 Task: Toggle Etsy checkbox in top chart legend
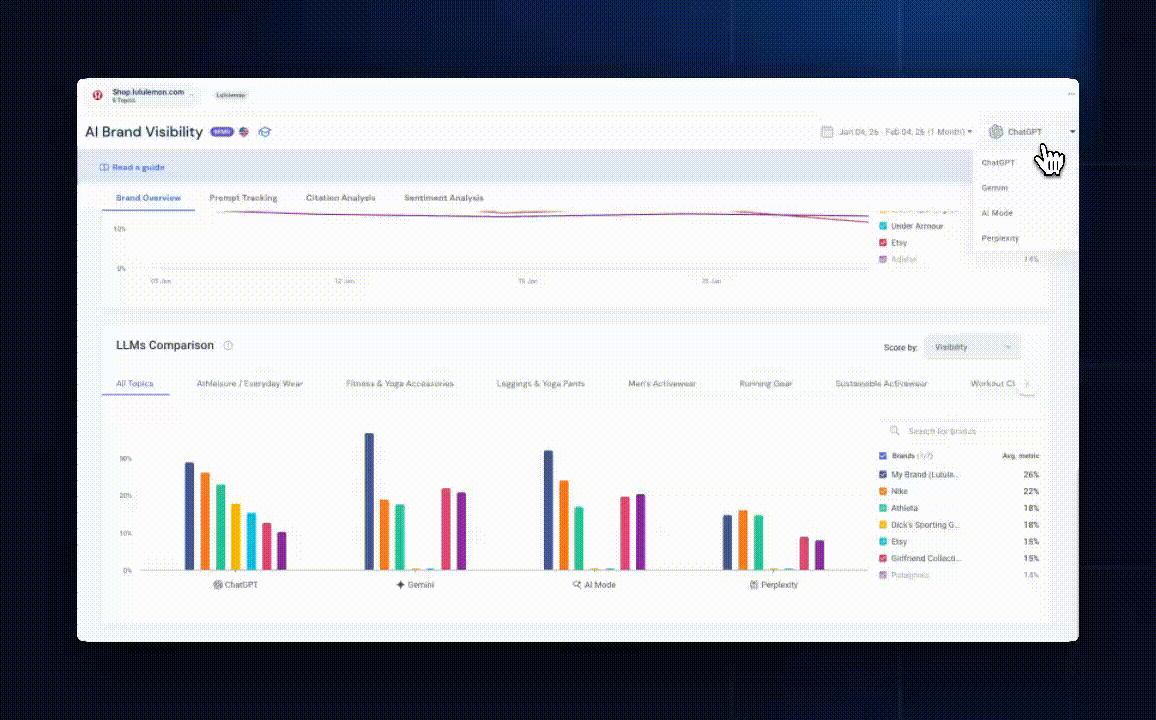[x=883, y=242]
